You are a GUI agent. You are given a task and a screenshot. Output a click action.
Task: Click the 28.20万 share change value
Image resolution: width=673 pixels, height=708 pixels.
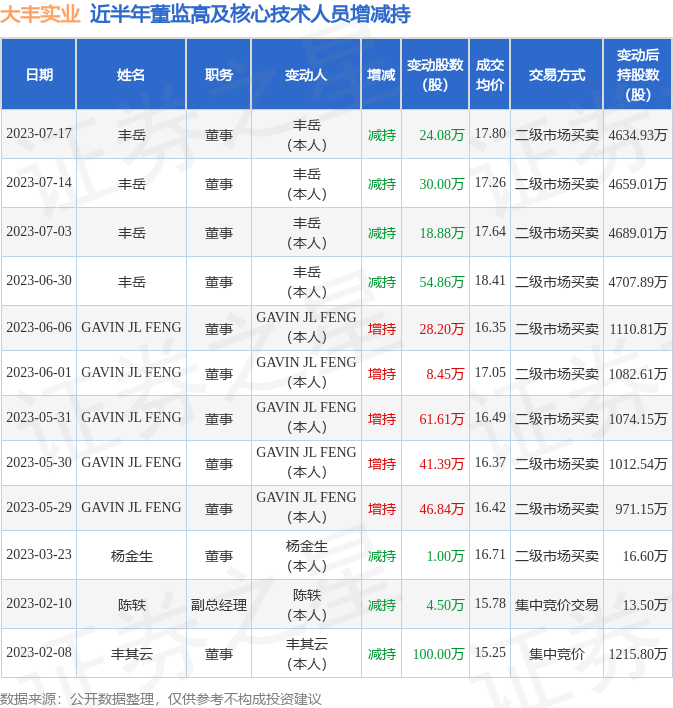[x=441, y=329]
